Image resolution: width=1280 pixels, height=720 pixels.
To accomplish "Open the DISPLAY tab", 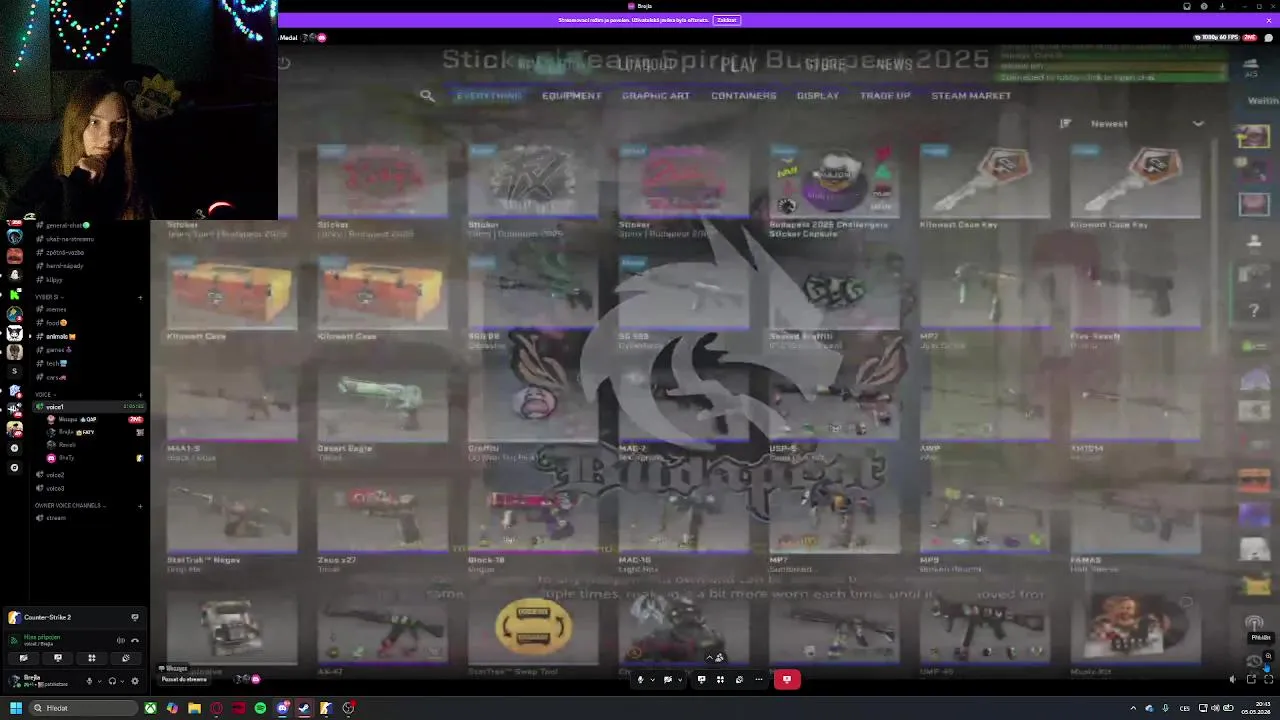I will [817, 96].
